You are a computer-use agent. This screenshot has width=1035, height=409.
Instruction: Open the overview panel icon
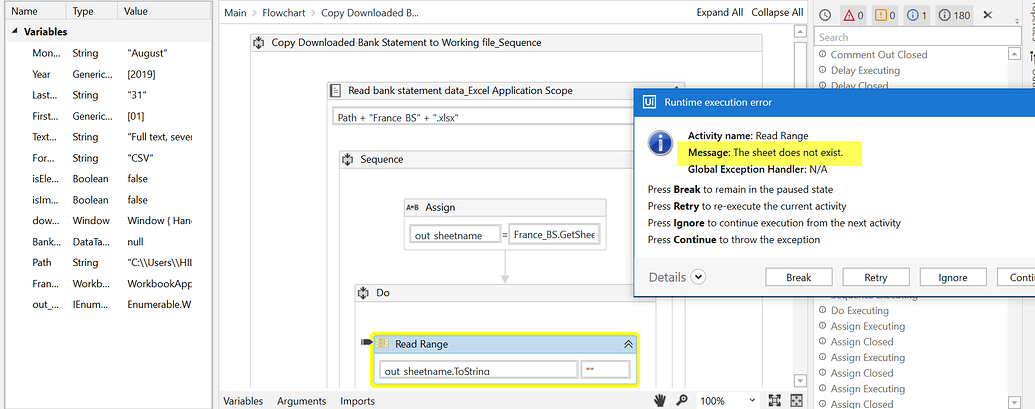(797, 400)
